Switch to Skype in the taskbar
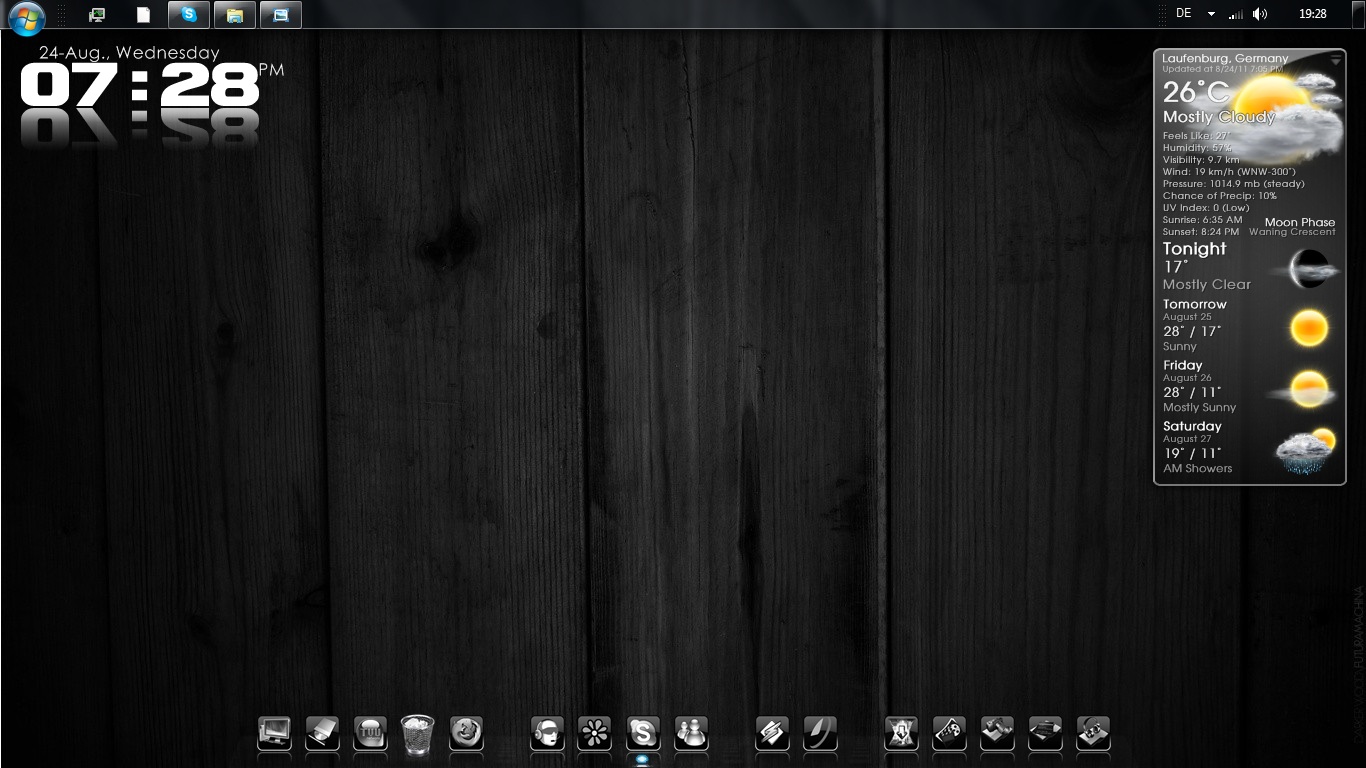The height and width of the screenshot is (768, 1366). coord(189,15)
